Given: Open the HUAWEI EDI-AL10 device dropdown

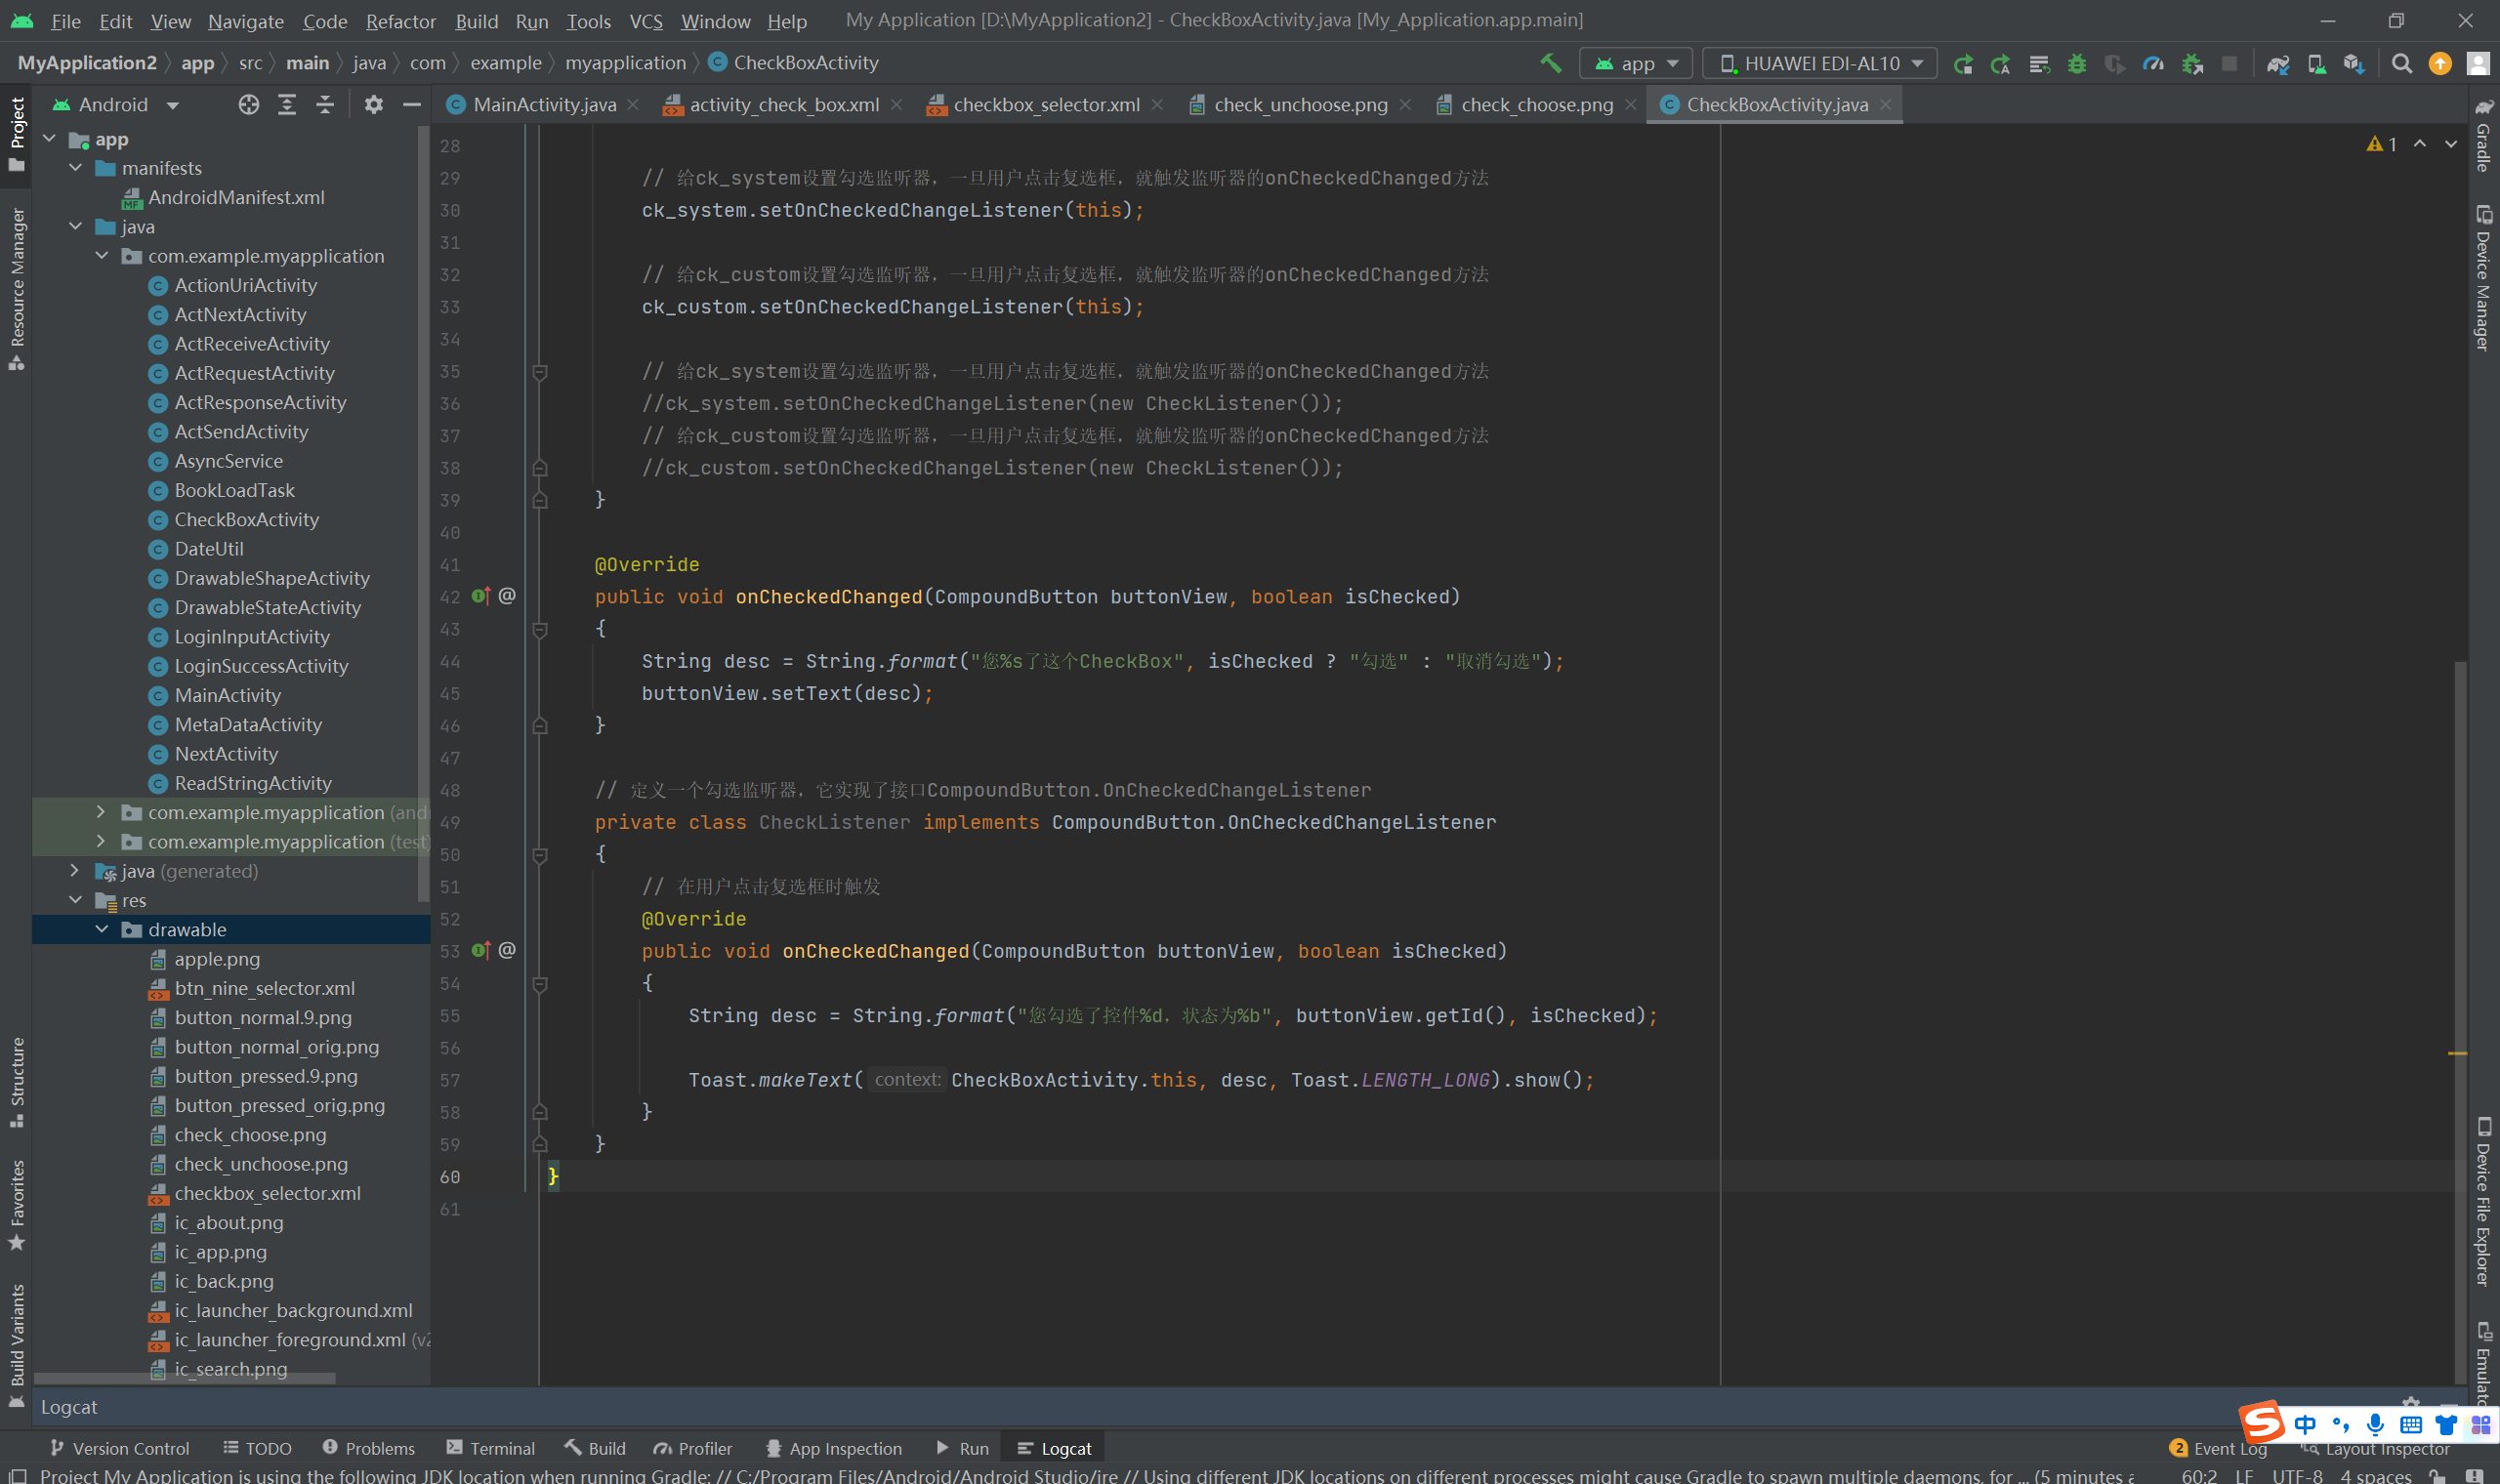Looking at the screenshot, I should click(x=1820, y=64).
